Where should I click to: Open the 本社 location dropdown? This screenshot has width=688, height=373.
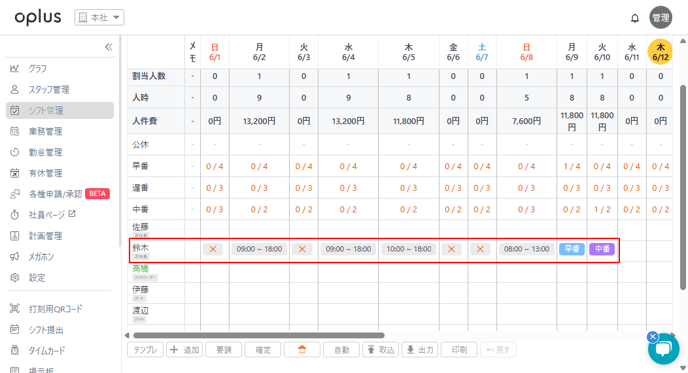click(99, 18)
